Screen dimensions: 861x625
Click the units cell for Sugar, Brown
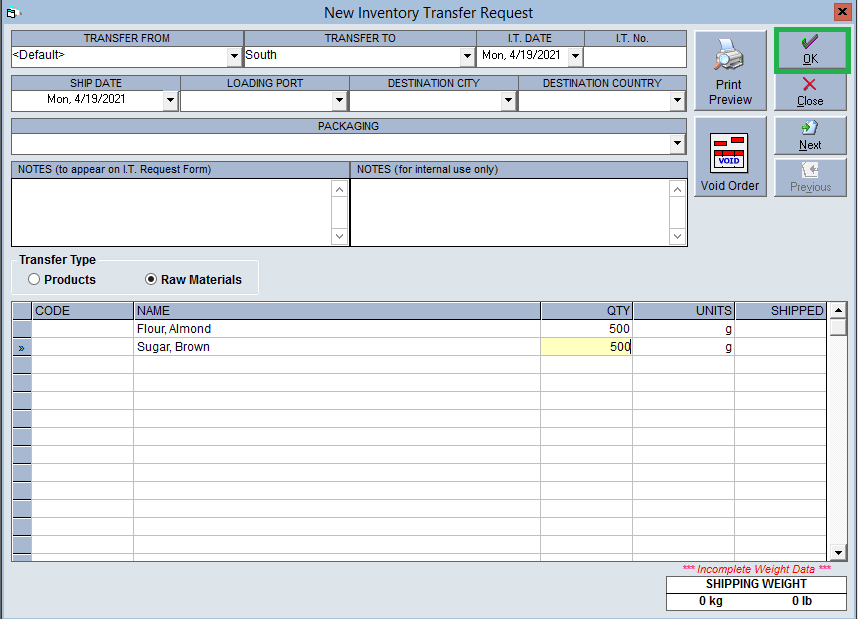coord(686,348)
